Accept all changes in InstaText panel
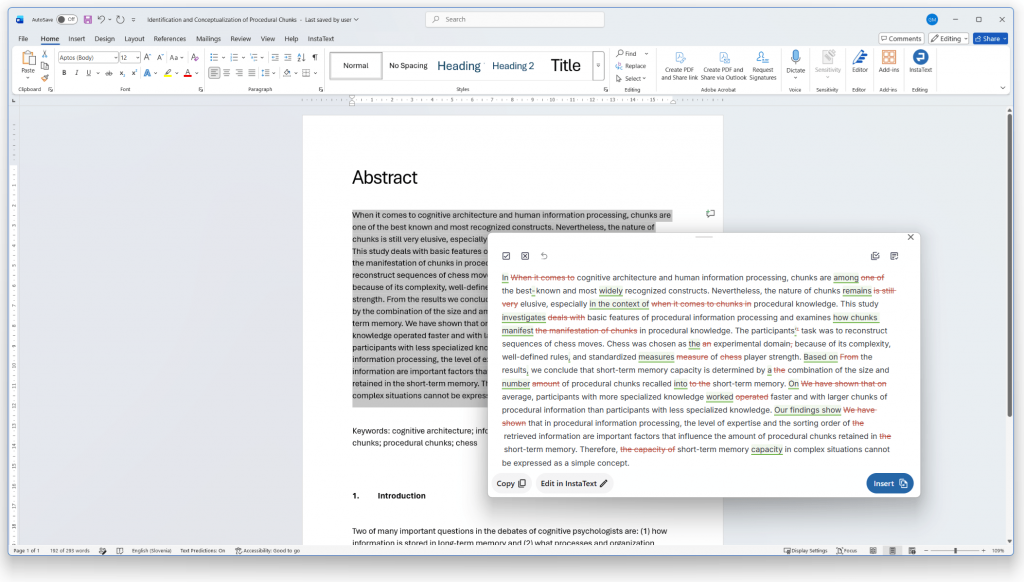 click(506, 256)
